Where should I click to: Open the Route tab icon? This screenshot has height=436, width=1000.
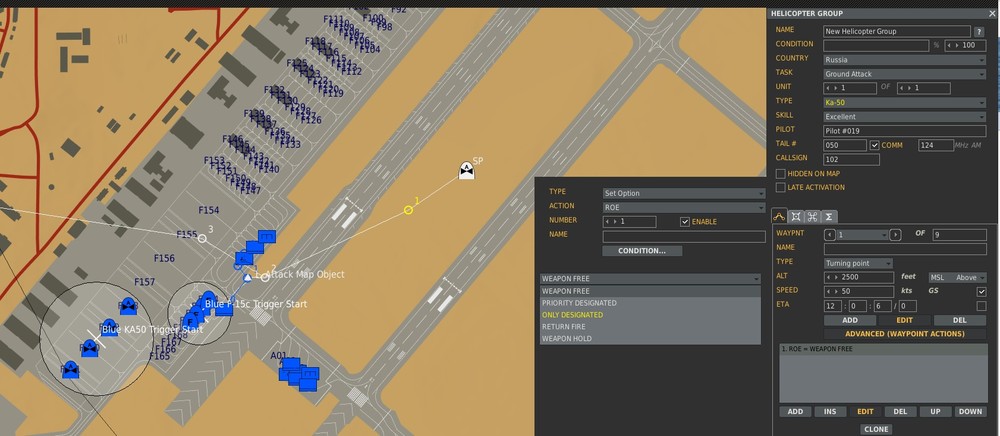(779, 217)
